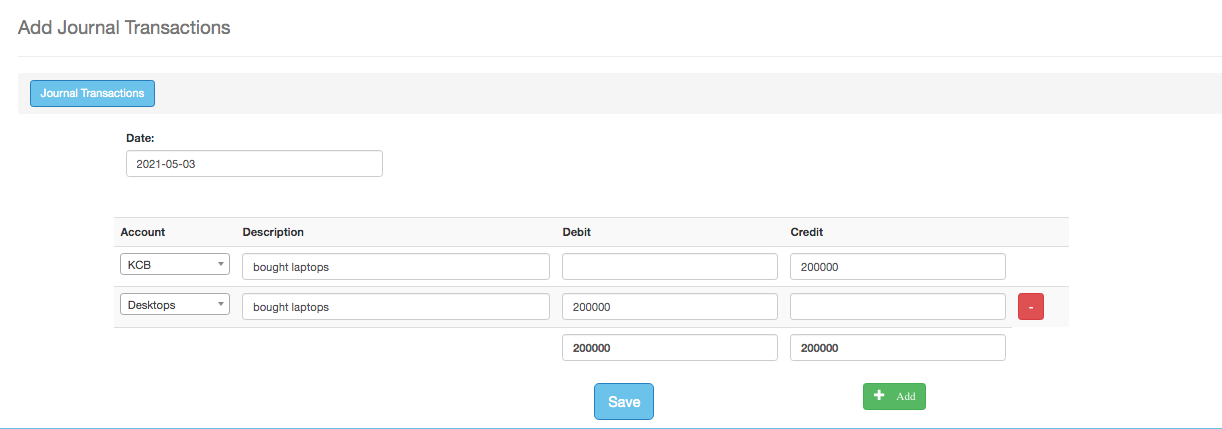Select the empty Credit field in Desktops row
Screen dimensions: 1222x429
[897, 306]
